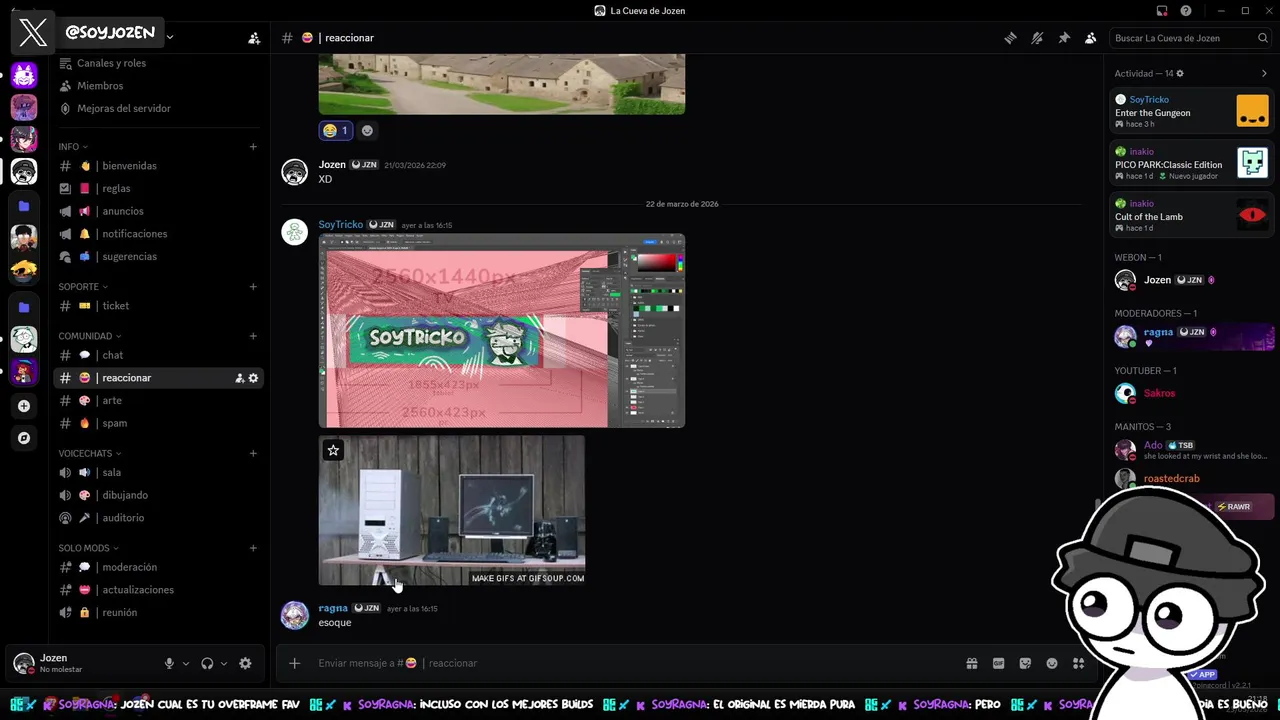Open the GIF picker

click(998, 663)
